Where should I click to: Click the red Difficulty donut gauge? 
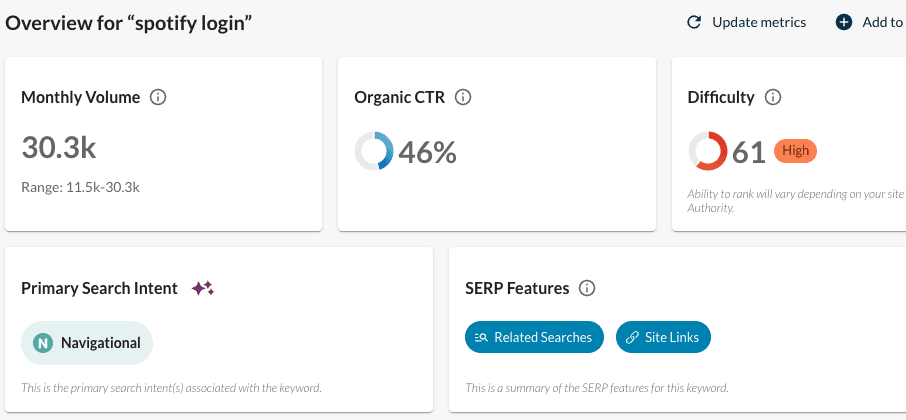click(x=707, y=152)
